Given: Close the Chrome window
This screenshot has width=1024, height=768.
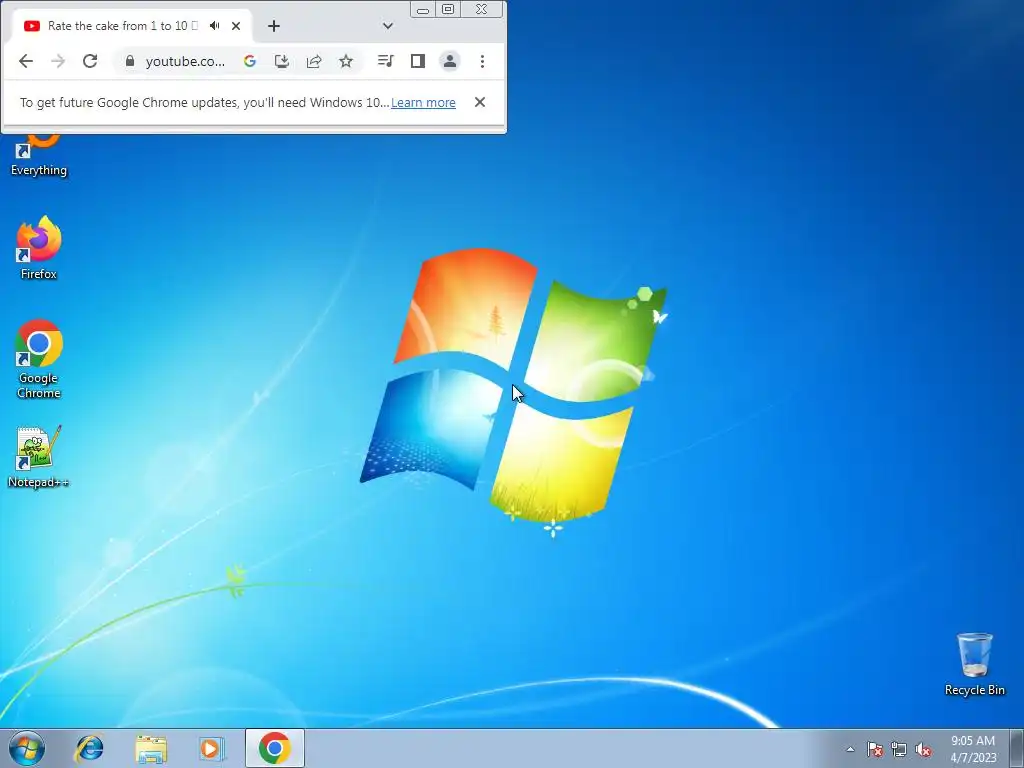Looking at the screenshot, I should [x=482, y=9].
